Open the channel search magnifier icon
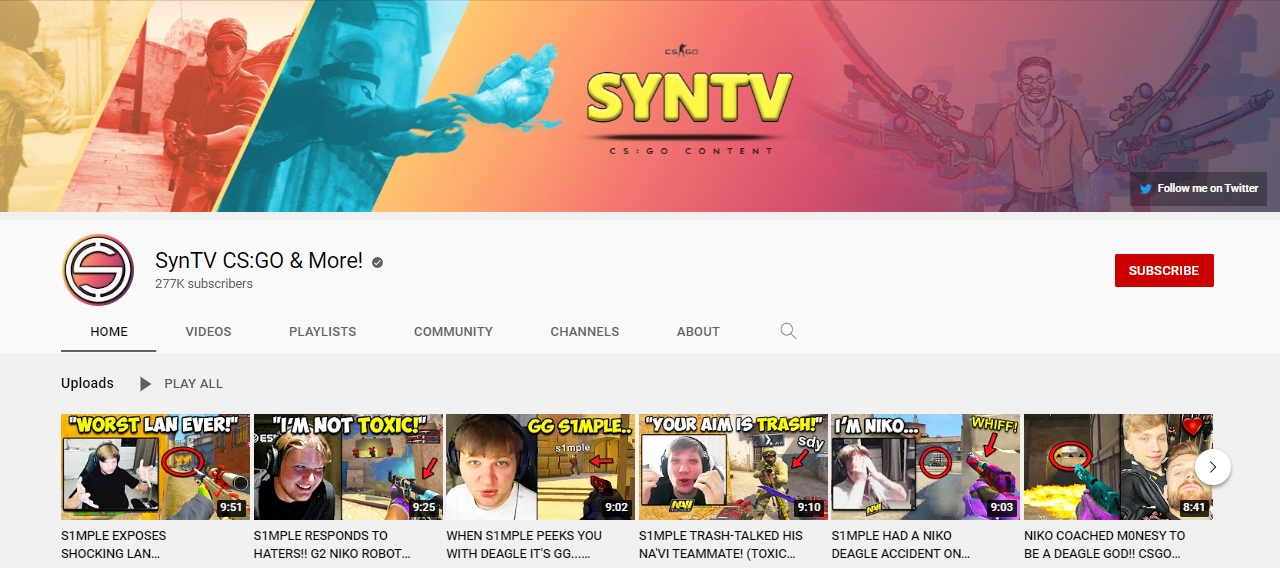 pyautogui.click(x=788, y=331)
